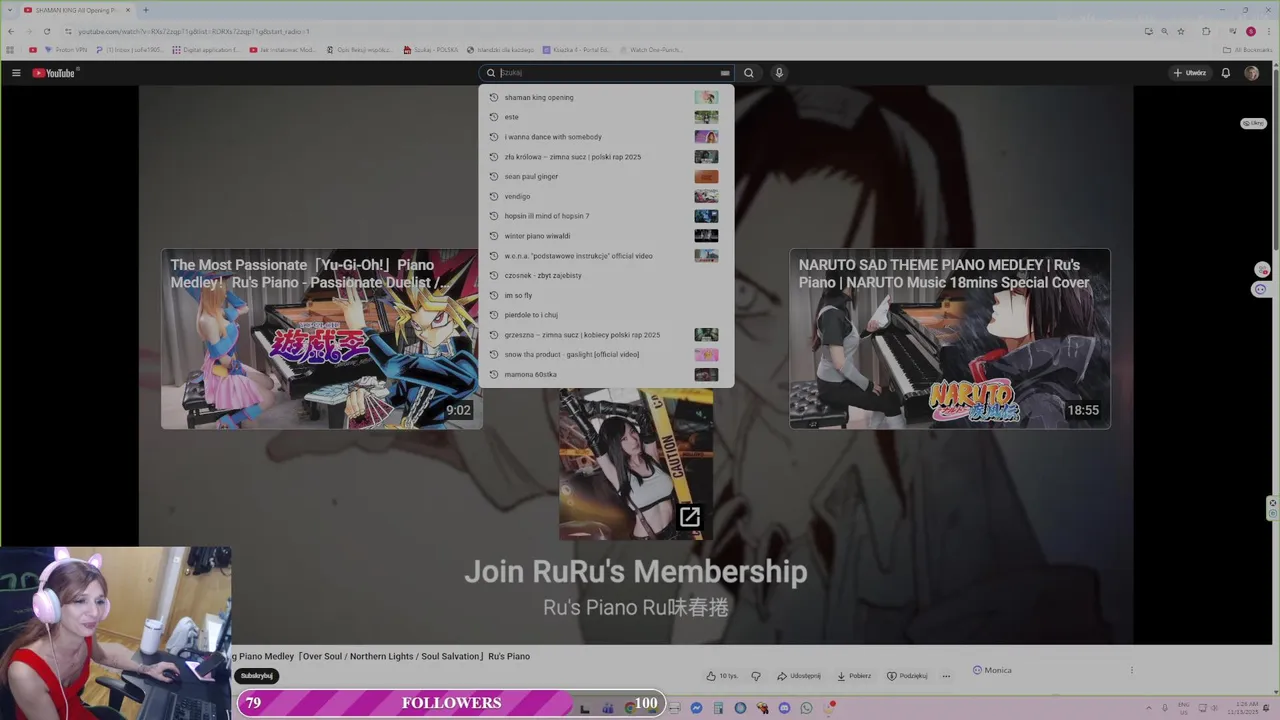The width and height of the screenshot is (1280, 720).
Task: Open the Discord icon in taskbar
Action: click(784, 708)
